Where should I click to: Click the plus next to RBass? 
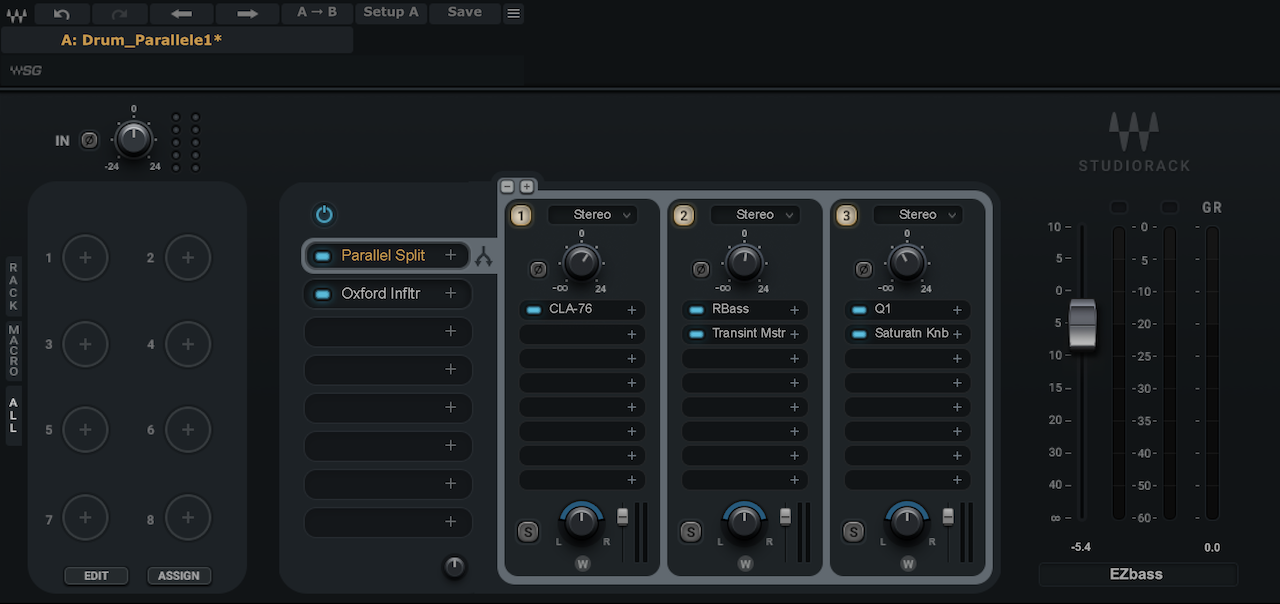point(795,310)
